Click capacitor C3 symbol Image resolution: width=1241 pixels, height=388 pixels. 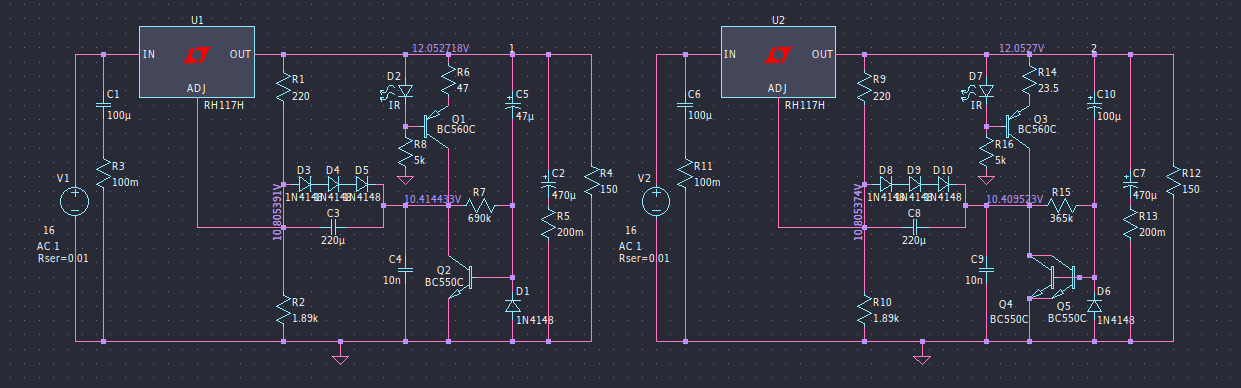333,228
